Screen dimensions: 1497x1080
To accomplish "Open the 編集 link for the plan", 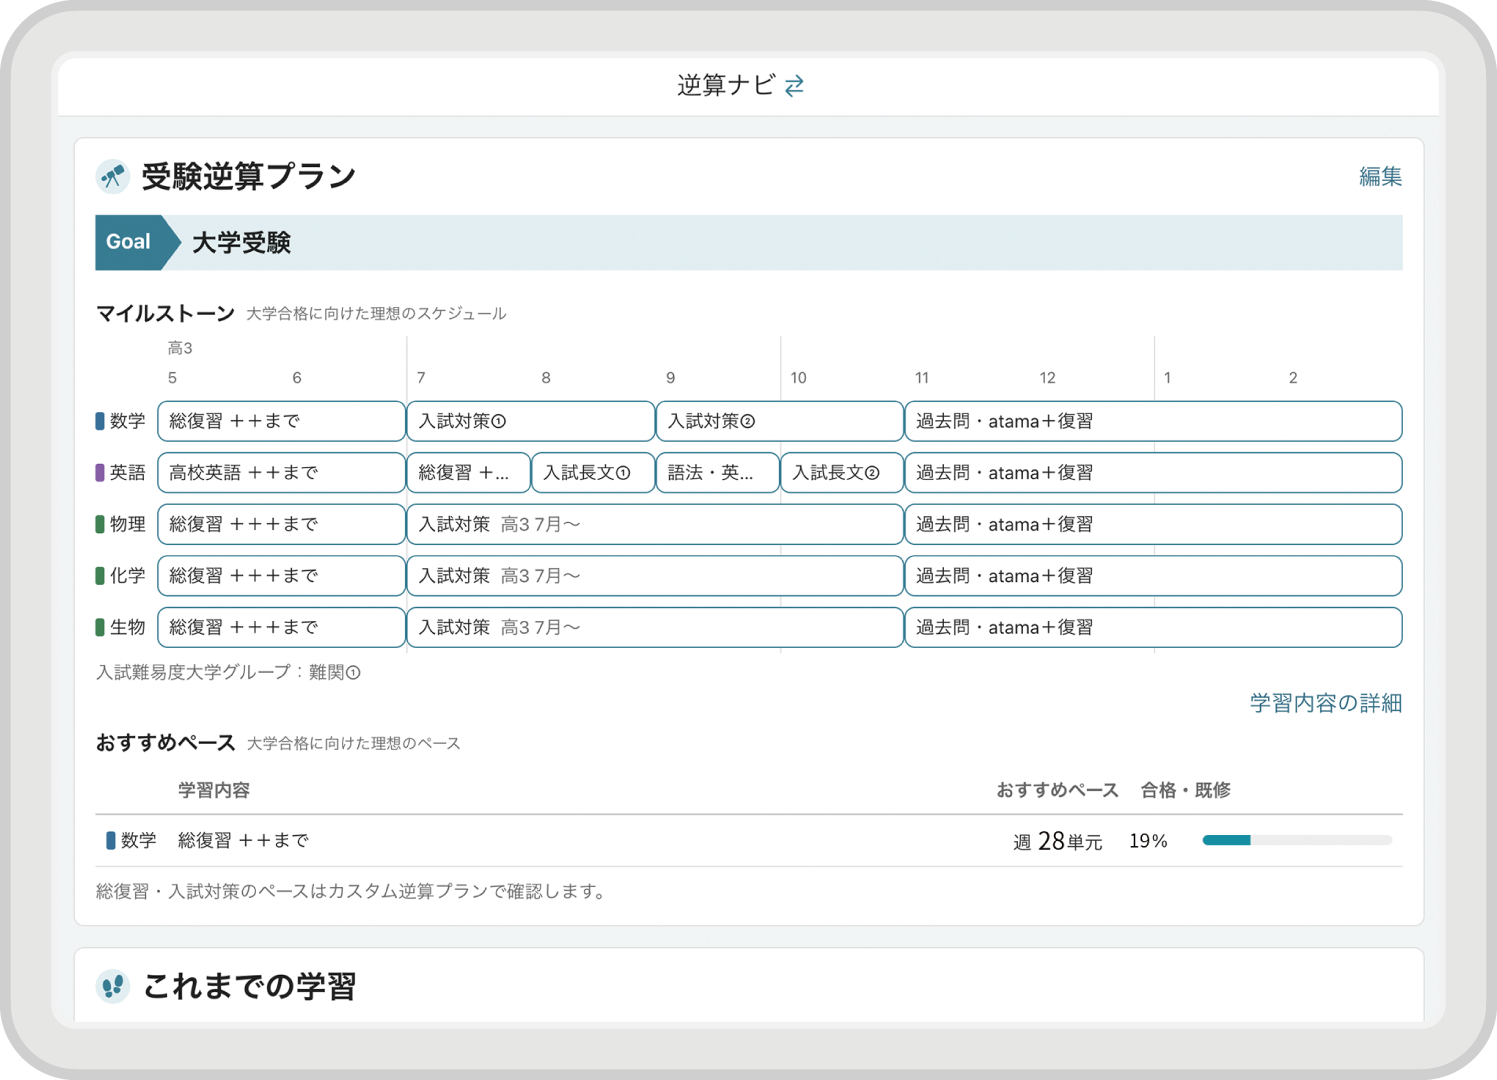I will pos(1379,177).
